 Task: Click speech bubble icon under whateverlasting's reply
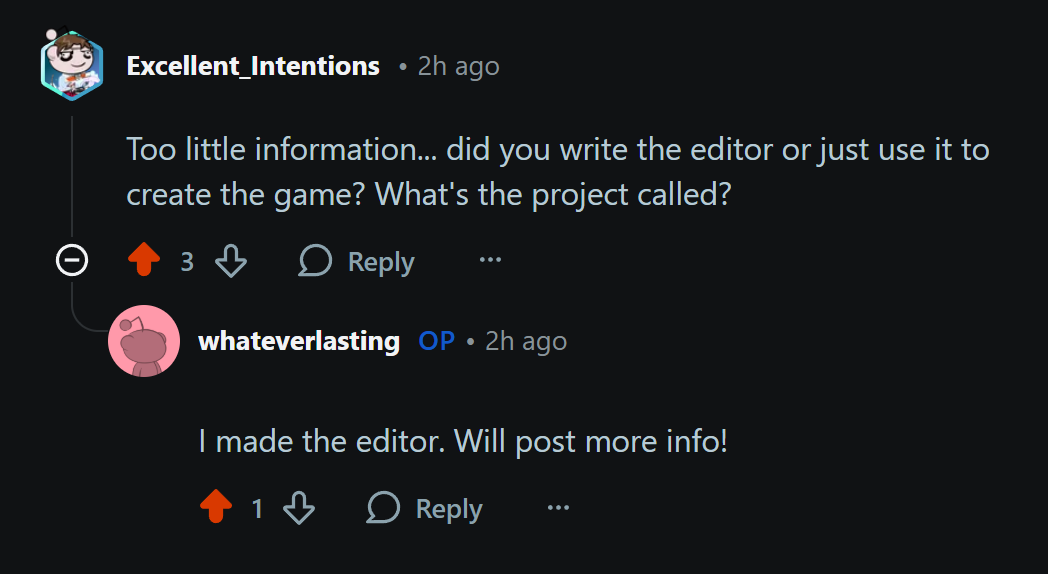(383, 508)
